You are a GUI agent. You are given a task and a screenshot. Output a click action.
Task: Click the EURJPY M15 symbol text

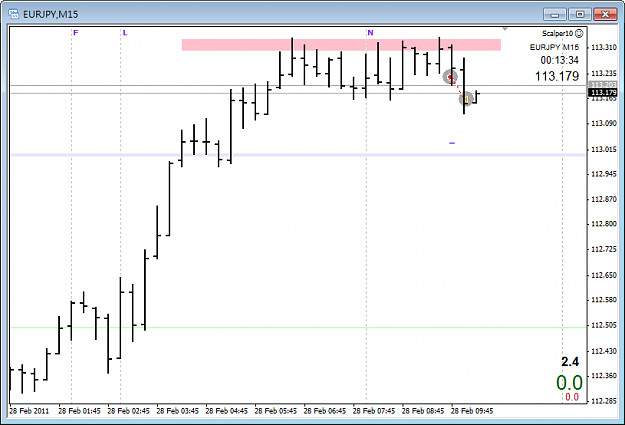pos(554,47)
